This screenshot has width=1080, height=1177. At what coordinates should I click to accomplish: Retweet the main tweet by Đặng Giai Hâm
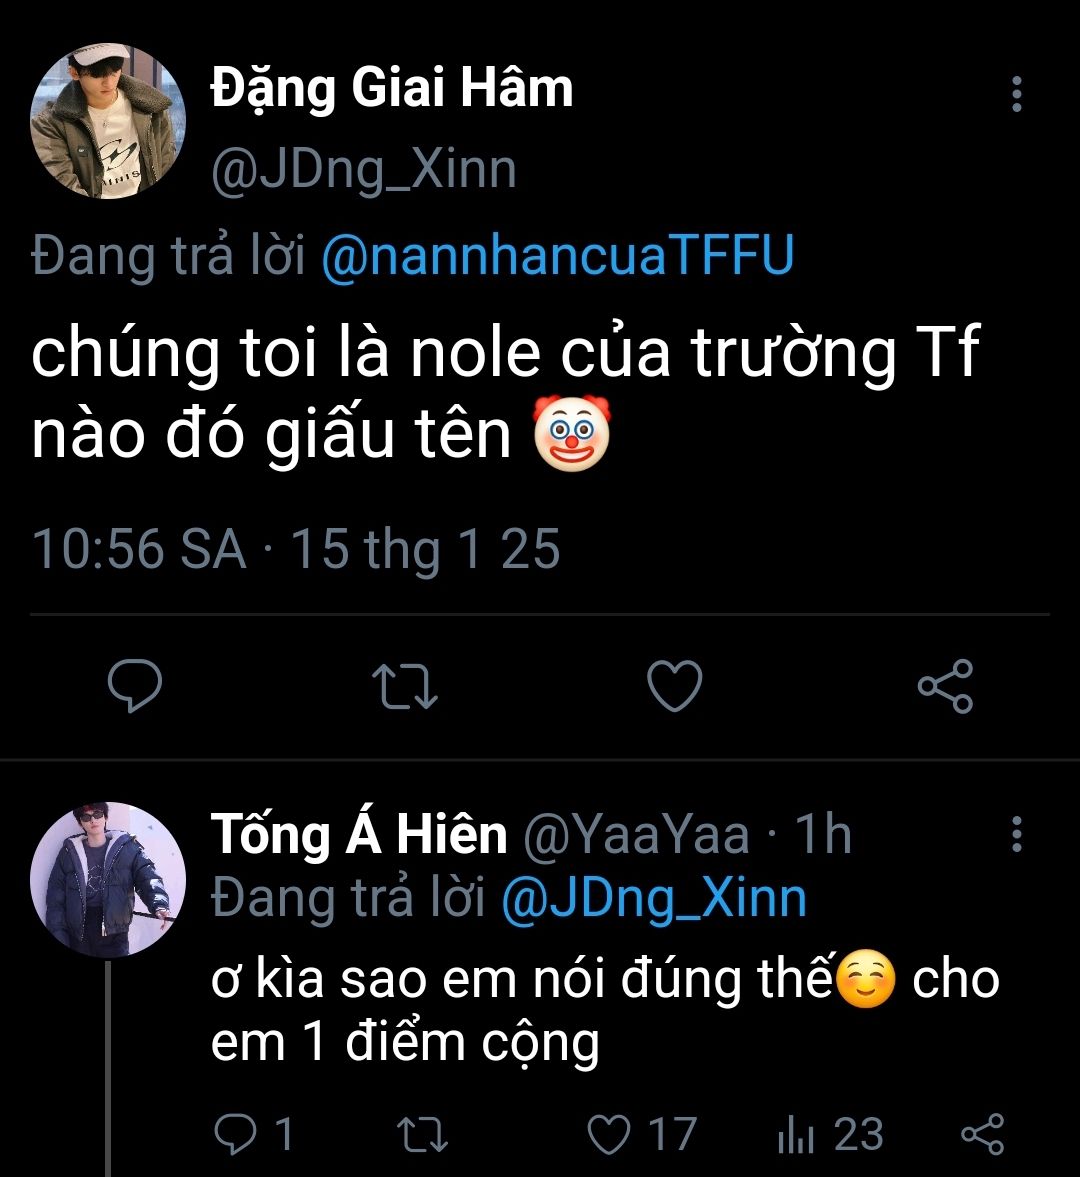point(404,688)
